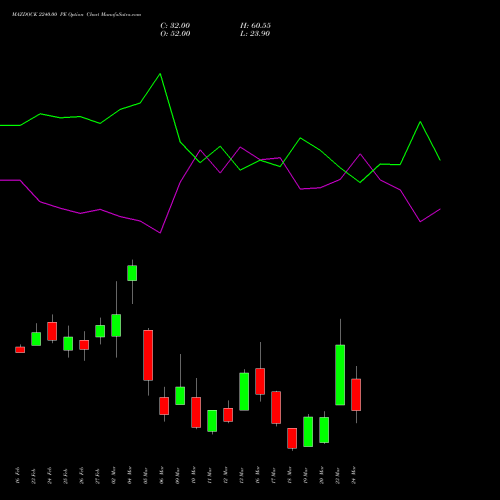Select the green candlestick above 04 Mar
500x500 pixels.
click(x=132, y=273)
